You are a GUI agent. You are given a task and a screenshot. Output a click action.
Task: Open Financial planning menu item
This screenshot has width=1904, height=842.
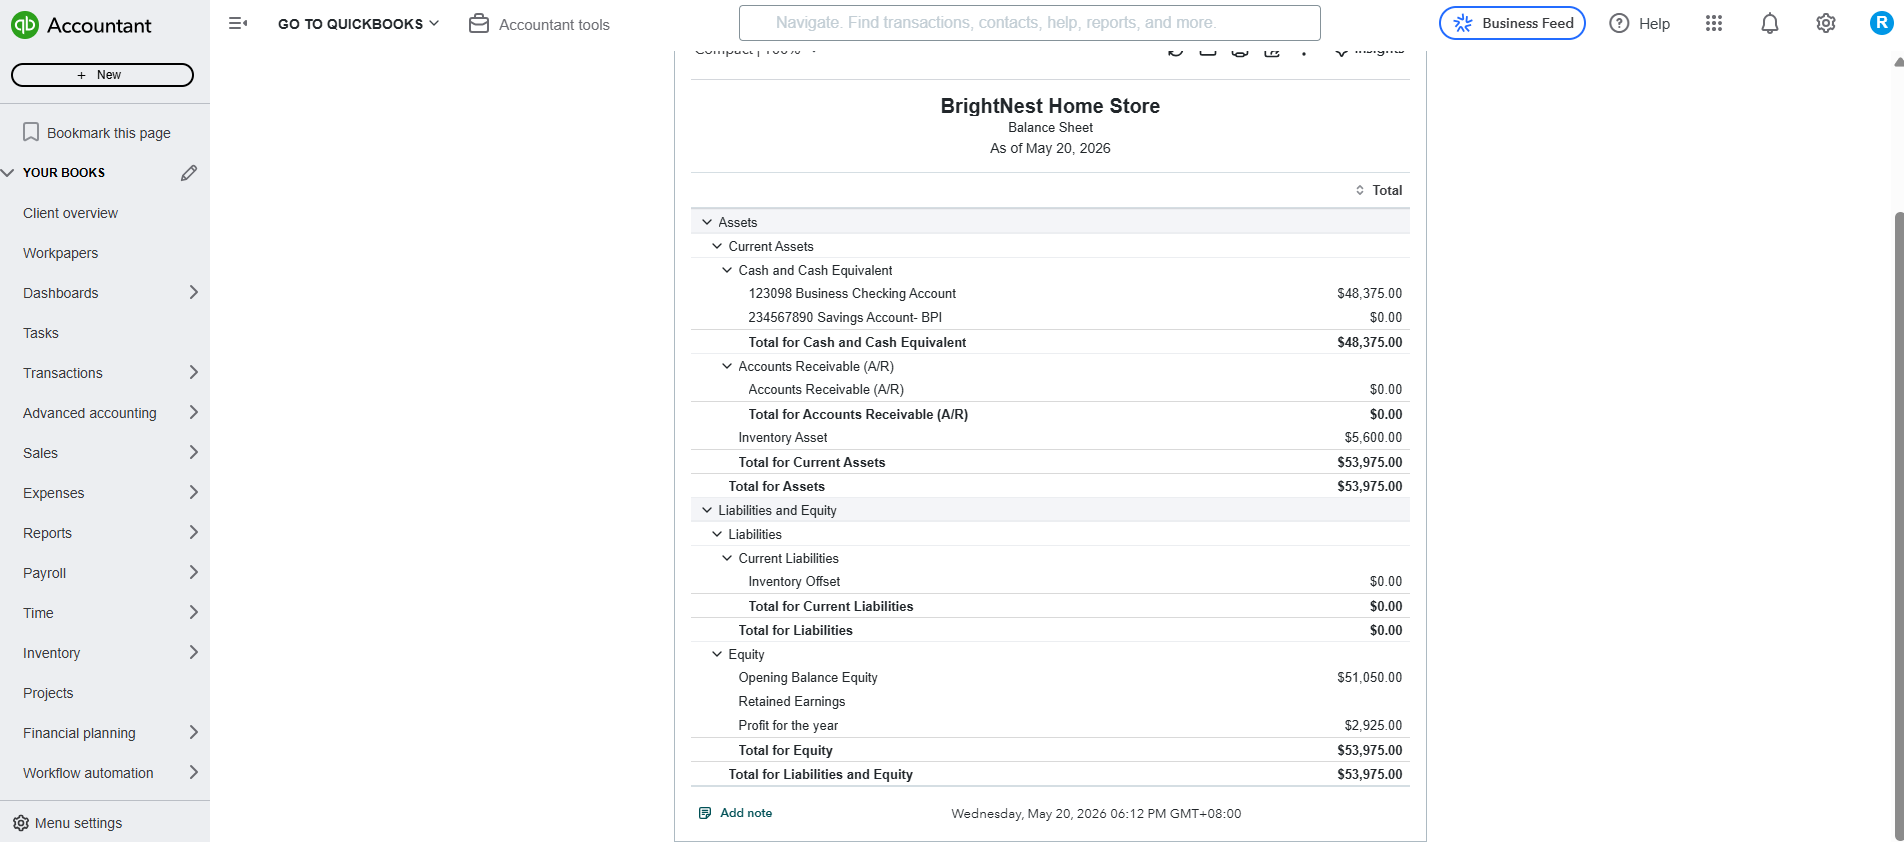(x=79, y=733)
